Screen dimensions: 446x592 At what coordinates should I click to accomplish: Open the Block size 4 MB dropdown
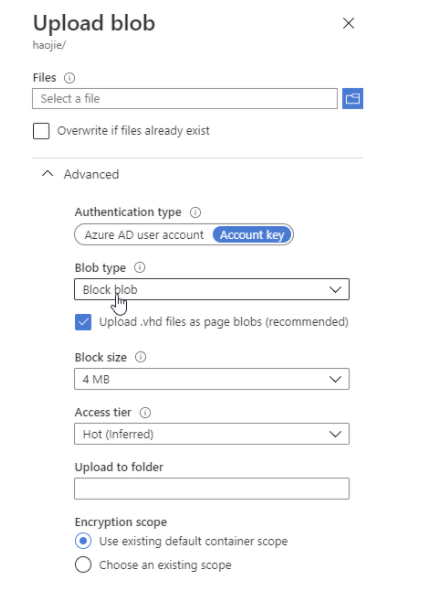[212, 379]
